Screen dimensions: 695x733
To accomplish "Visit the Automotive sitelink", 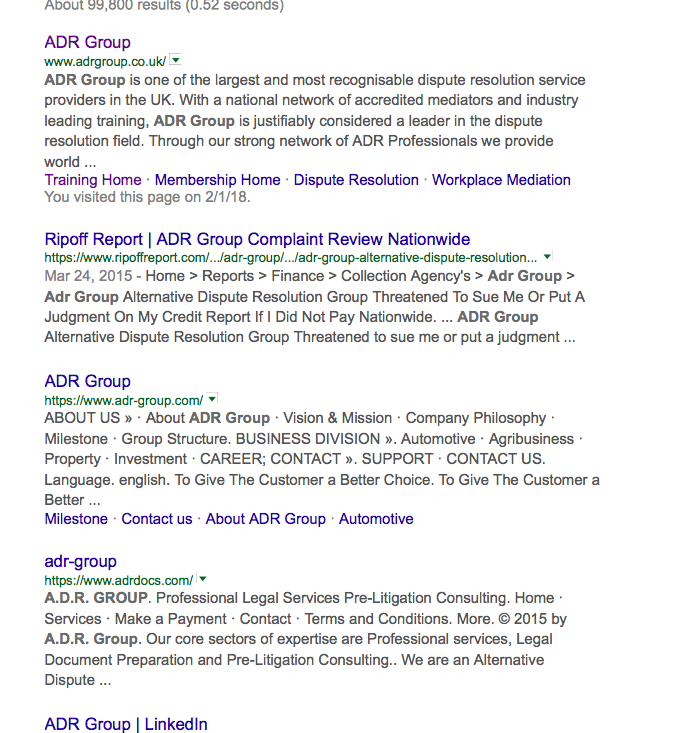I will [376, 519].
